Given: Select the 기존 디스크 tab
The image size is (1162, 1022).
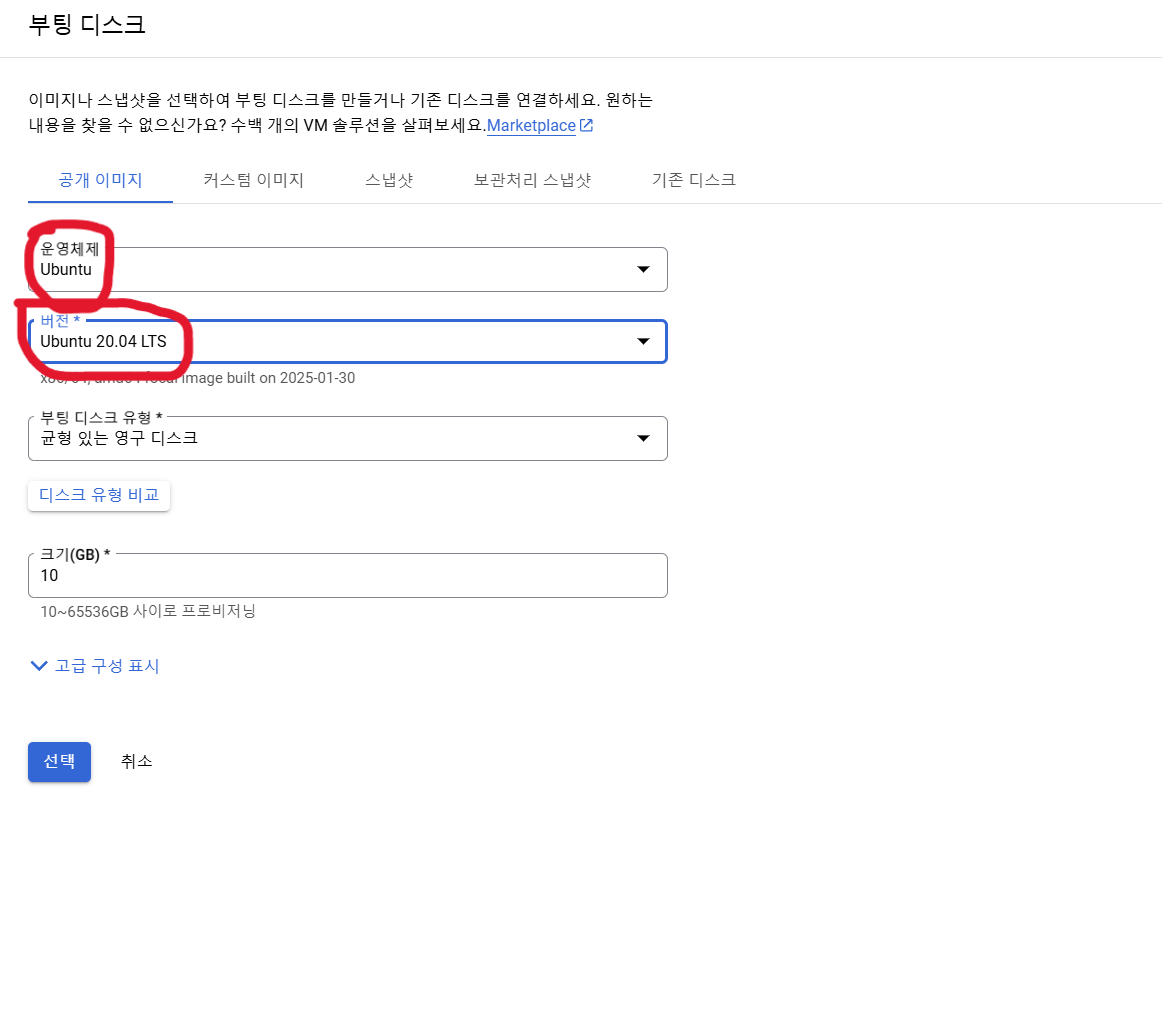Looking at the screenshot, I should pos(693,181).
